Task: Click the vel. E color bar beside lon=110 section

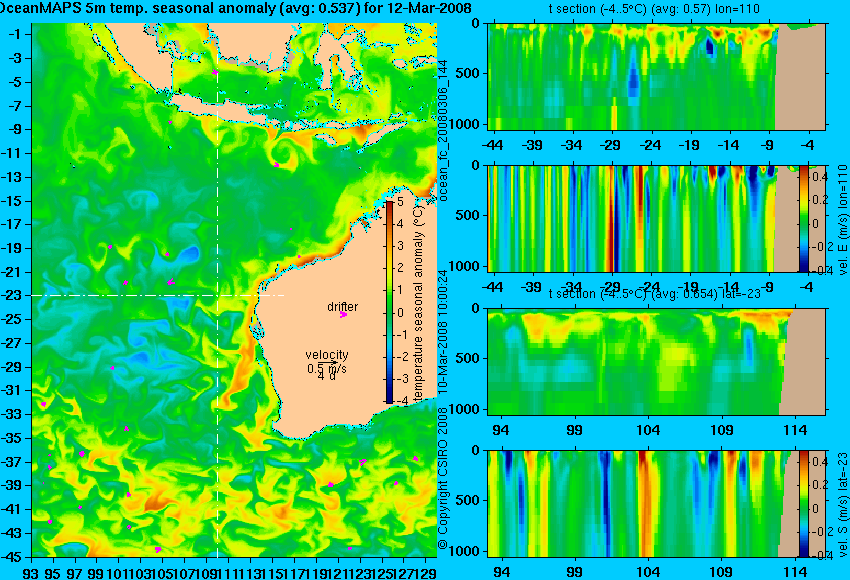Action: click(804, 218)
